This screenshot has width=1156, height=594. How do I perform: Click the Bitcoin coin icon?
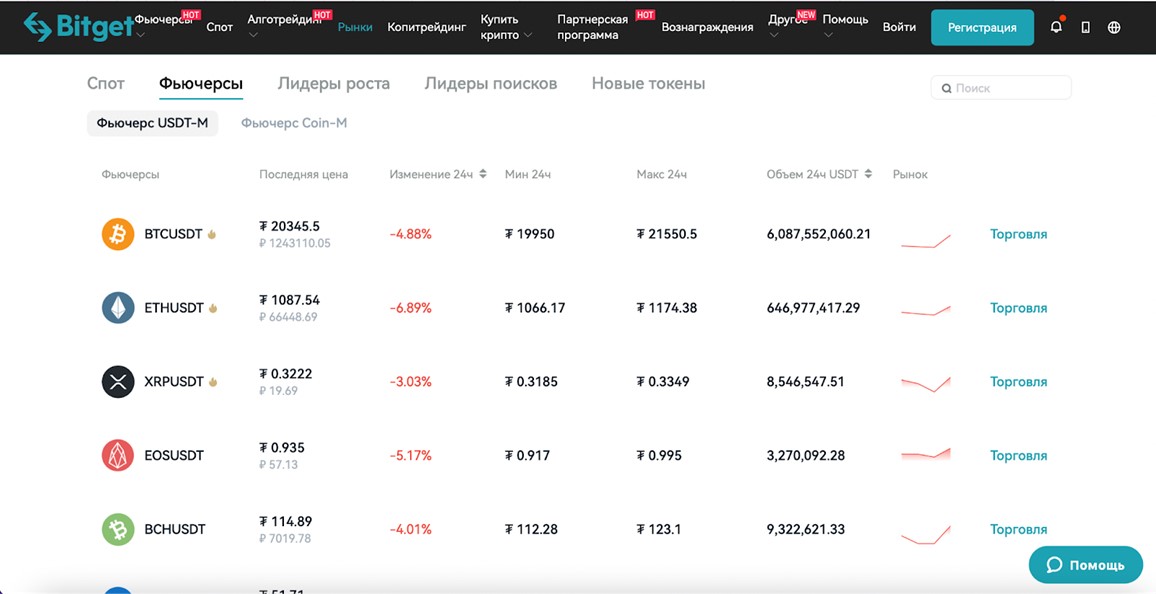(118, 234)
